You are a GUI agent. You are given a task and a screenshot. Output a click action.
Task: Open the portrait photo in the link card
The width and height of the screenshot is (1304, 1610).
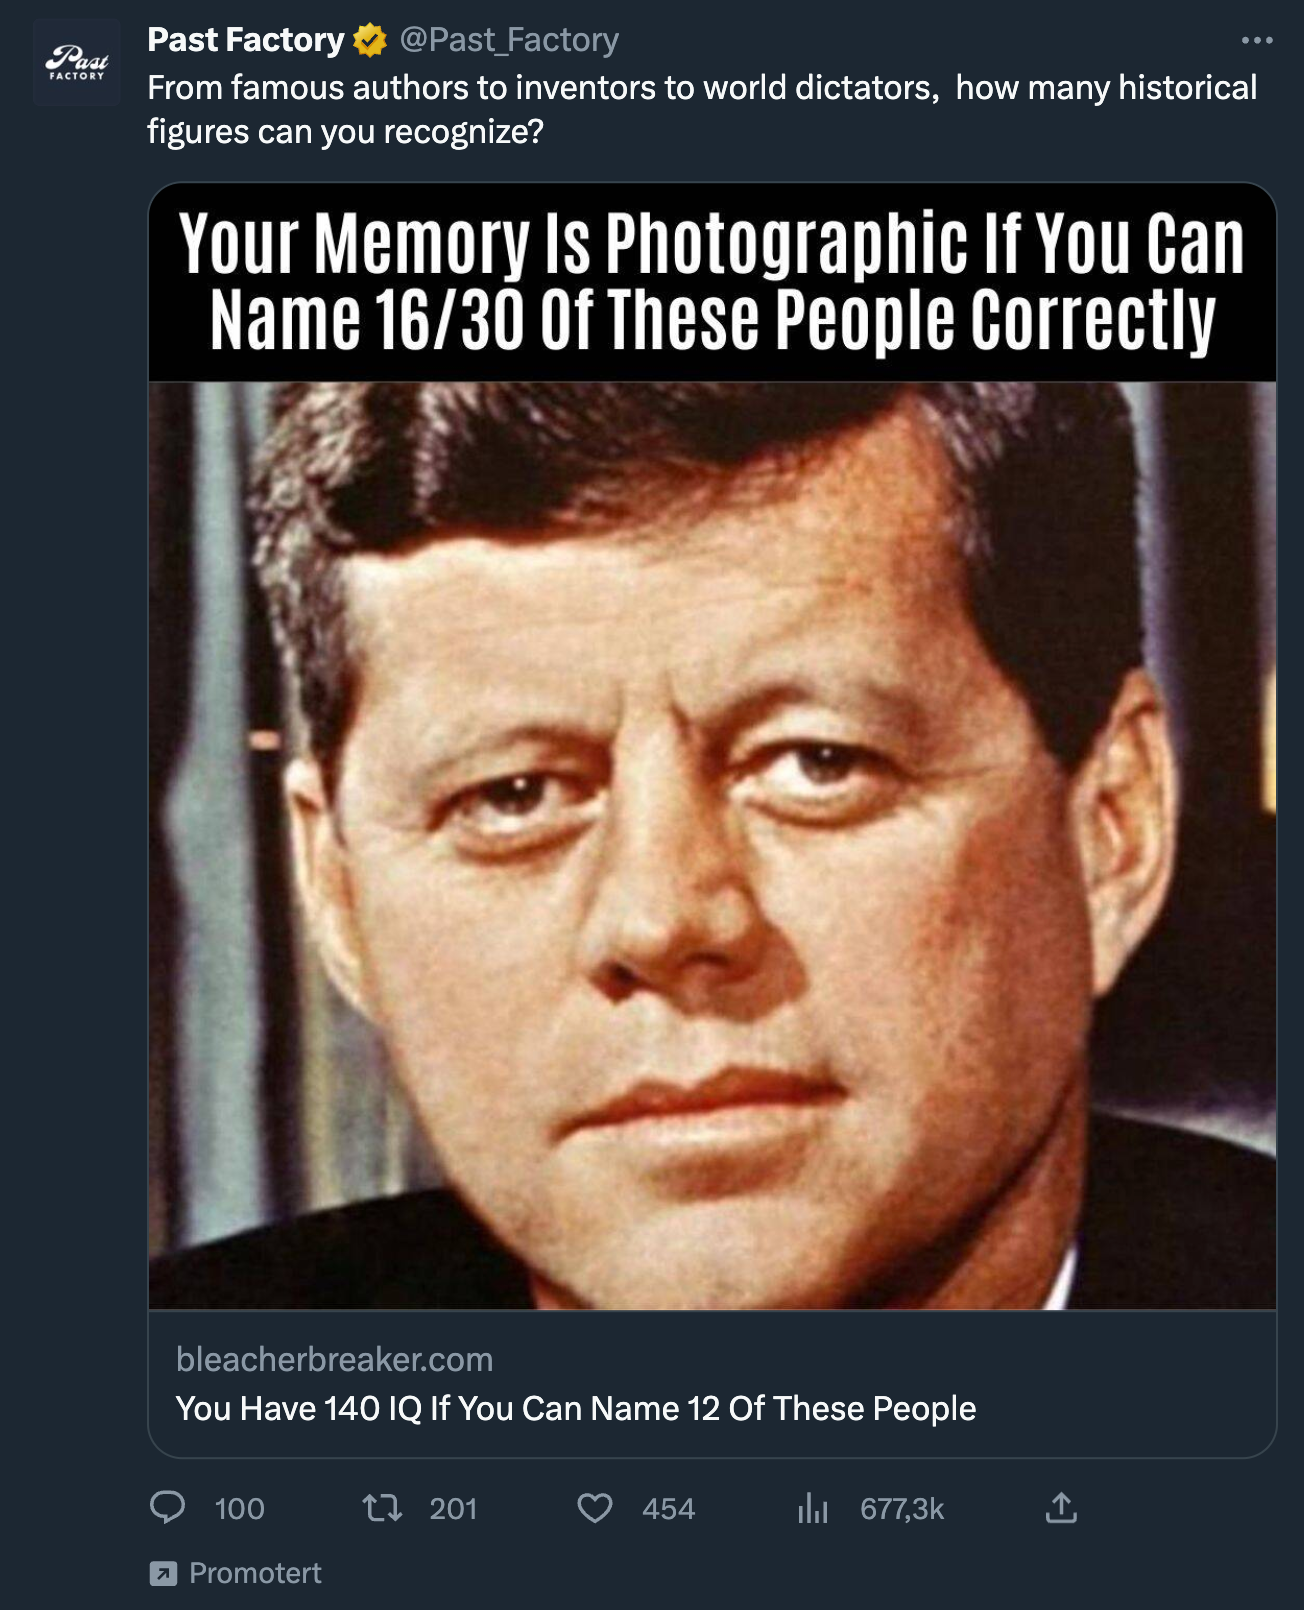[x=712, y=845]
